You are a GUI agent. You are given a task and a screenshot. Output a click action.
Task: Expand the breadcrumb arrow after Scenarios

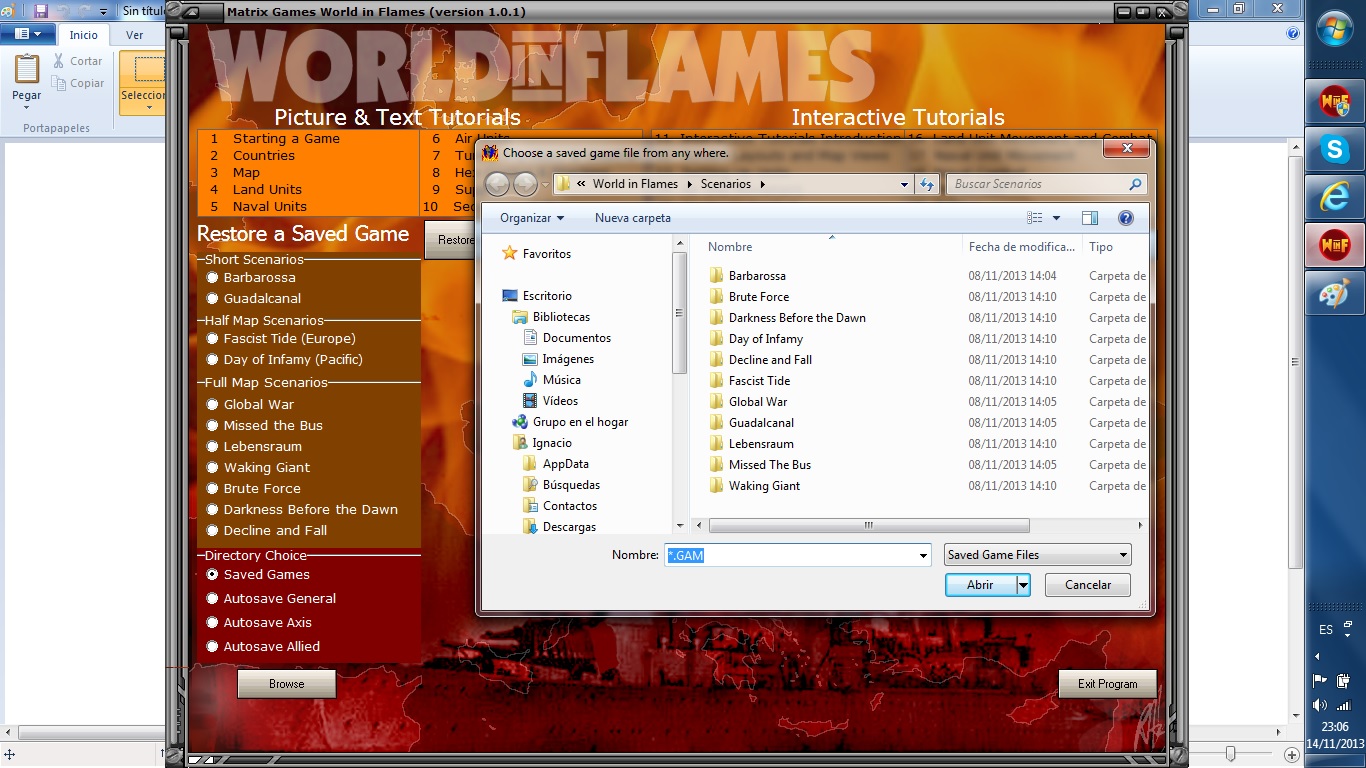click(762, 184)
